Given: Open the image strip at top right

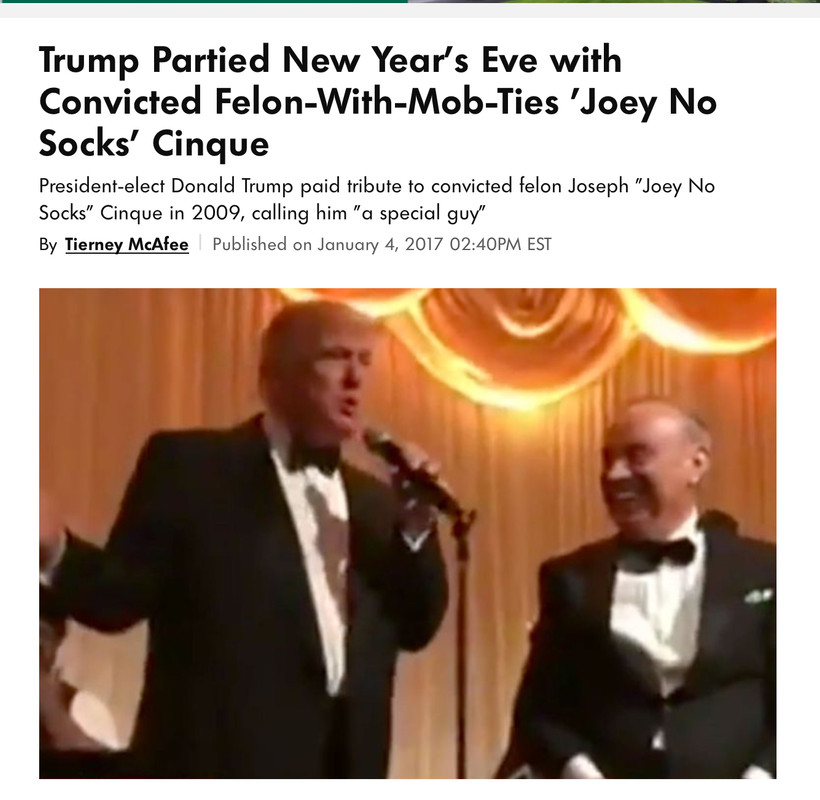Looking at the screenshot, I should (614, 2).
